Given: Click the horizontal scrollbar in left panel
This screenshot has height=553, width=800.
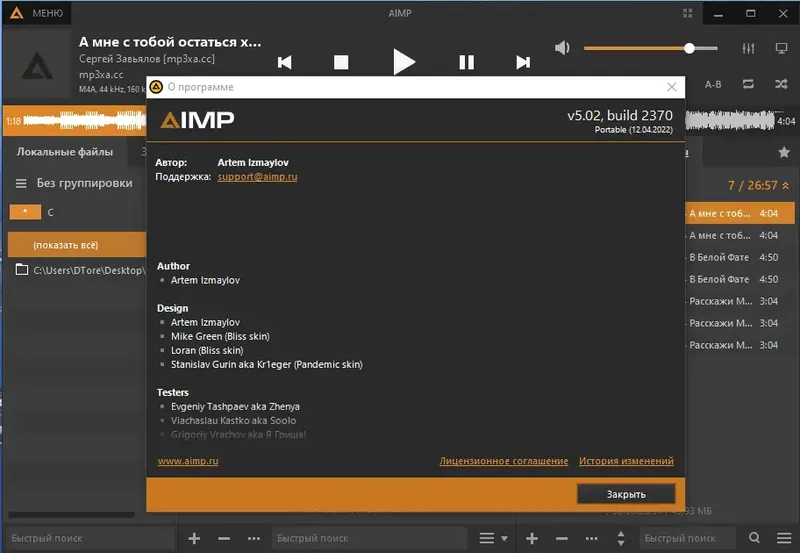Looking at the screenshot, I should pyautogui.click(x=71, y=515).
